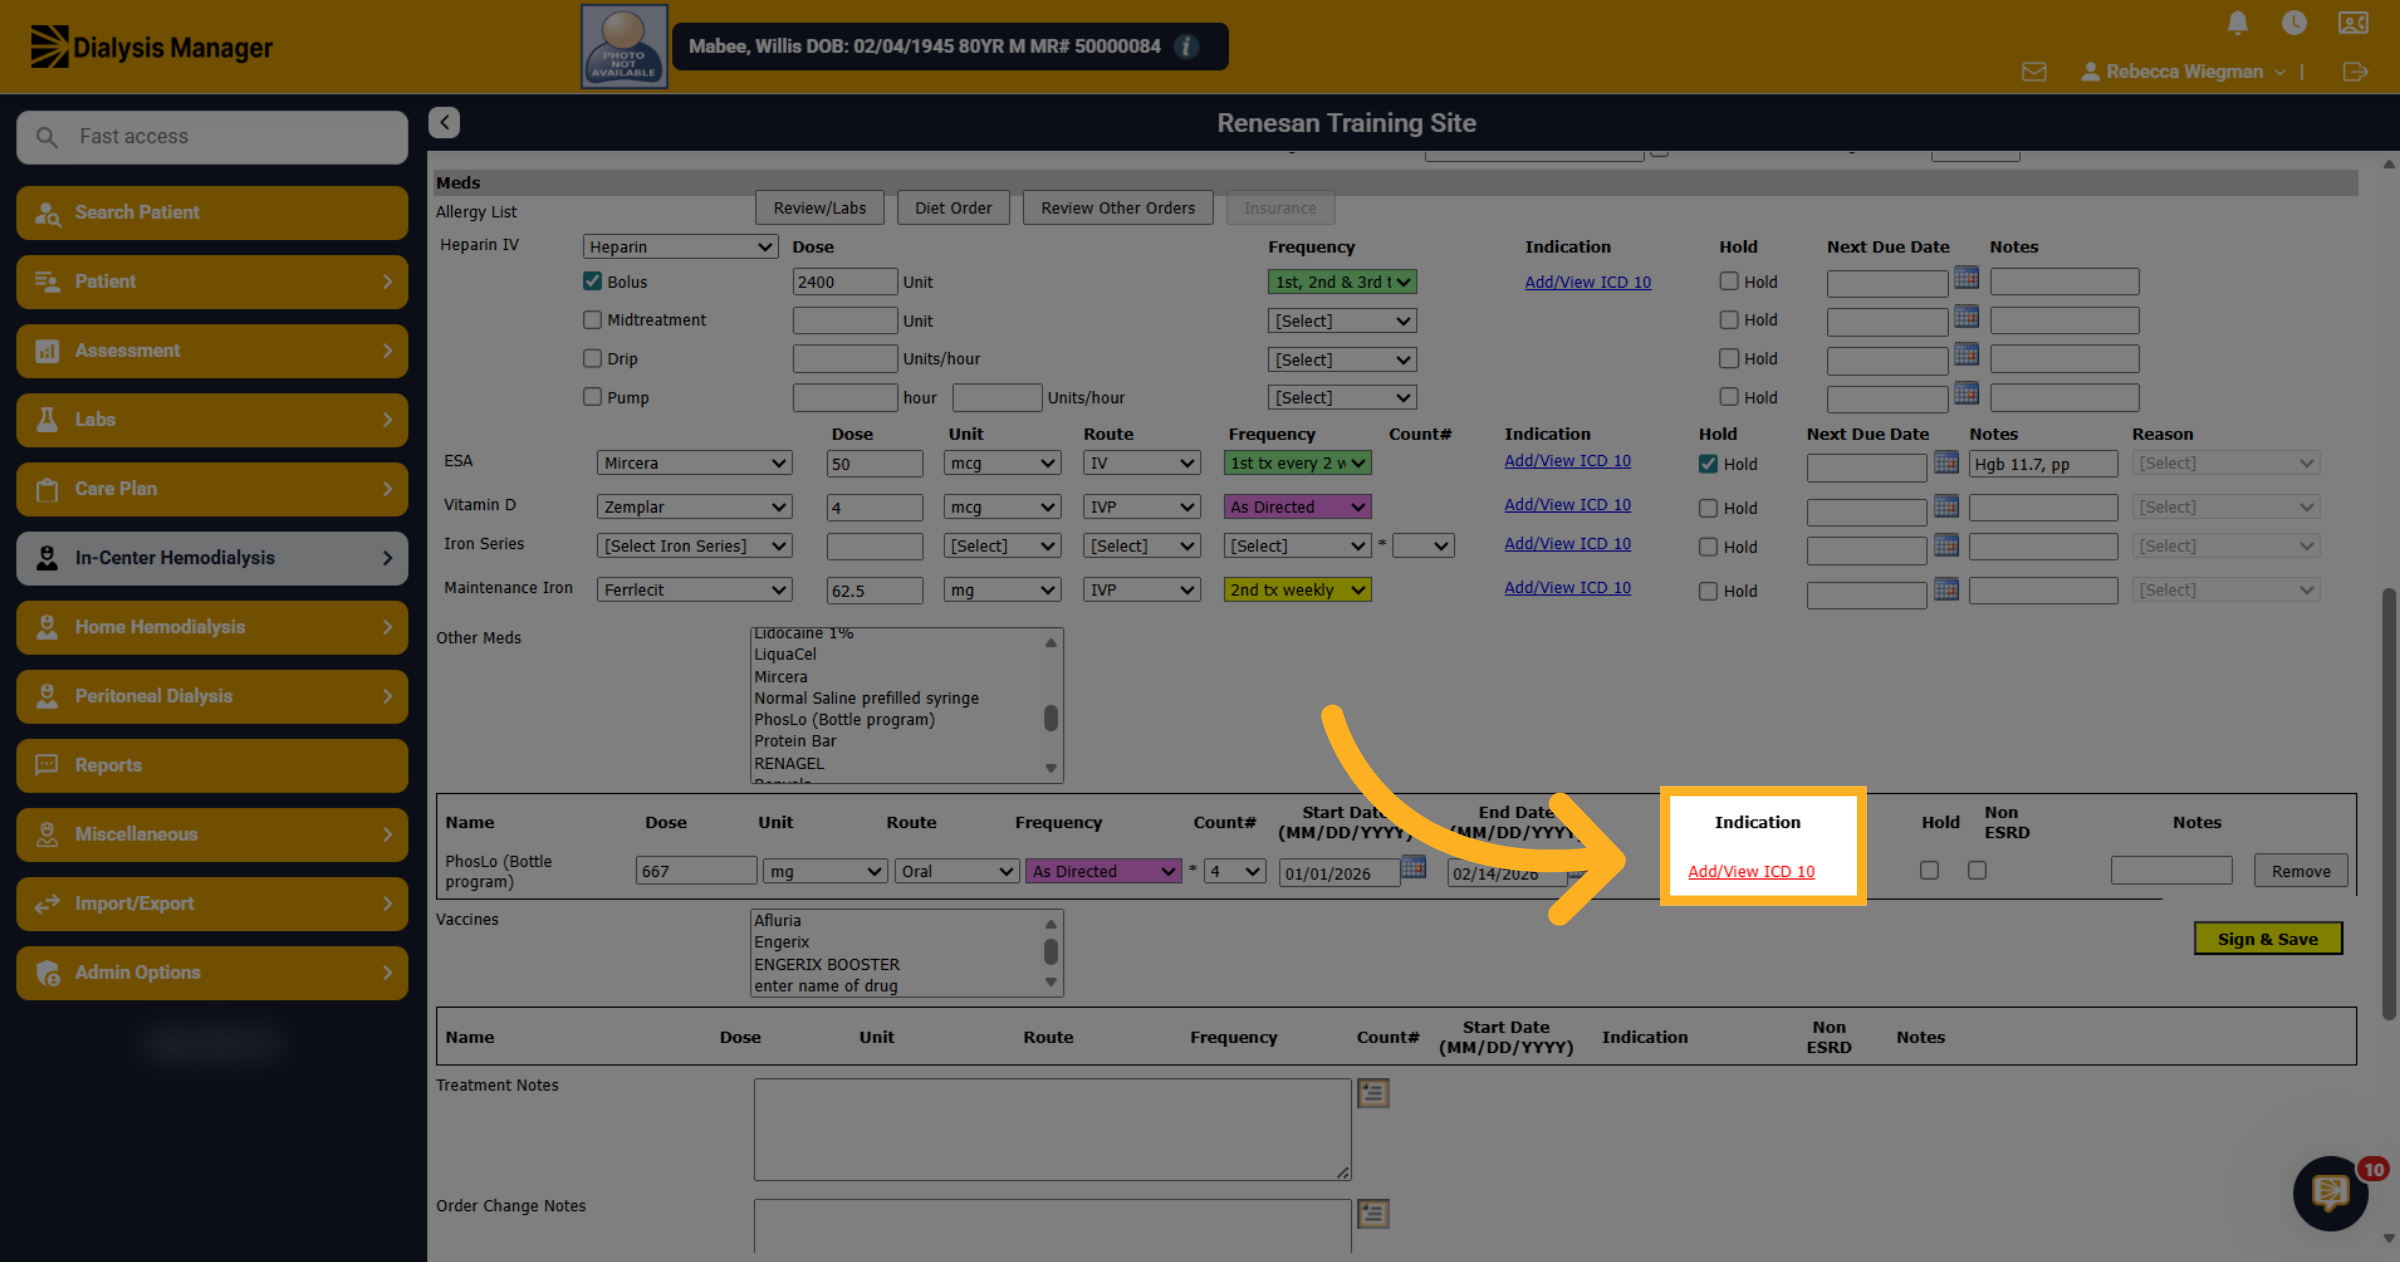The image size is (2400, 1262).
Task: Open the Order Change Notes template icon
Action: (x=1373, y=1214)
